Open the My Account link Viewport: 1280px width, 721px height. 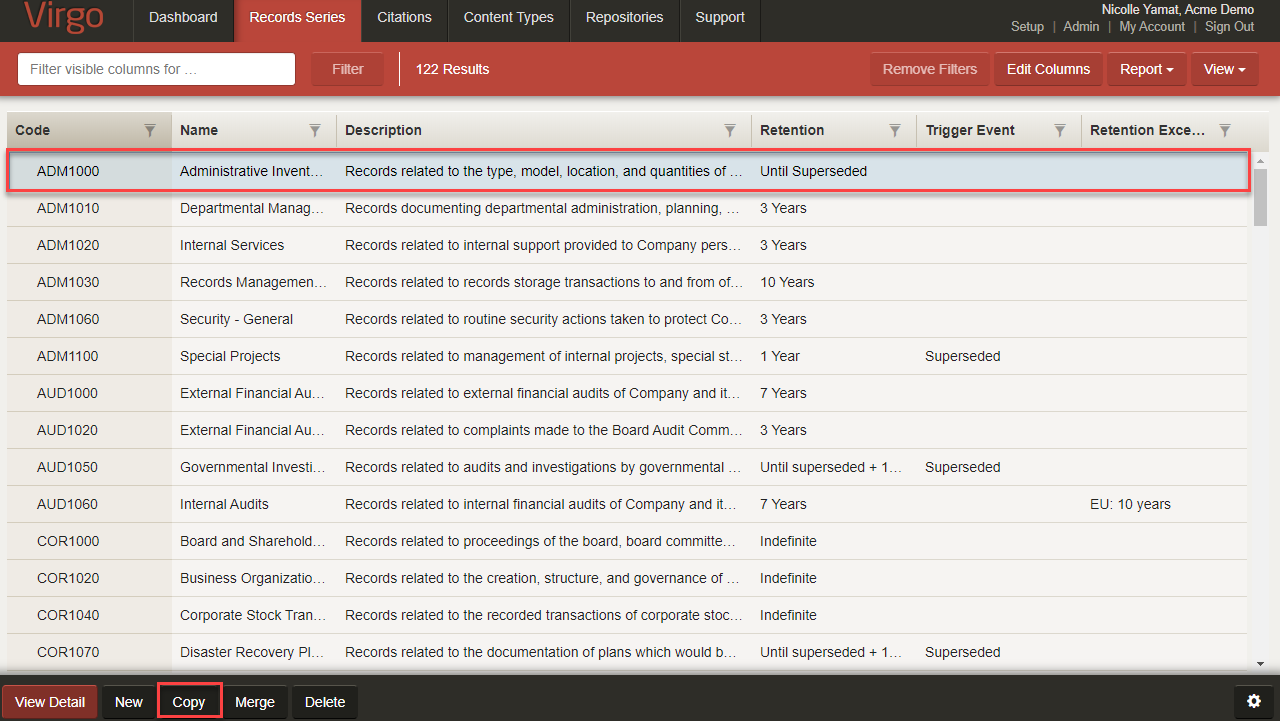pyautogui.click(x=1152, y=27)
